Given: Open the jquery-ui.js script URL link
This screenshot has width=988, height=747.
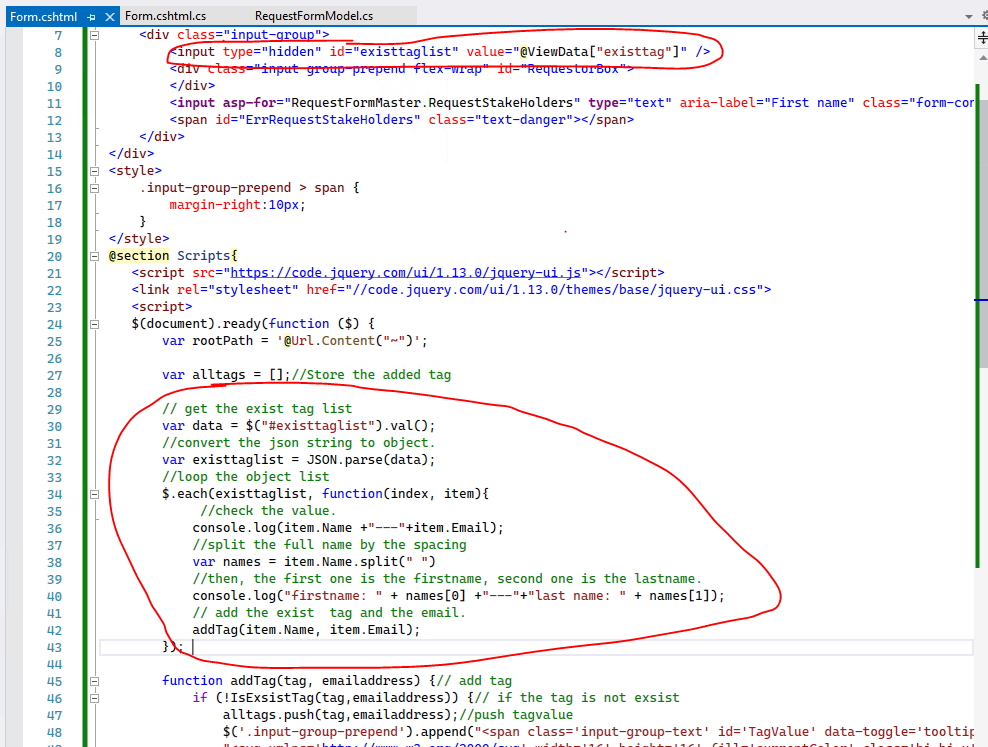Looking at the screenshot, I should coord(405,273).
